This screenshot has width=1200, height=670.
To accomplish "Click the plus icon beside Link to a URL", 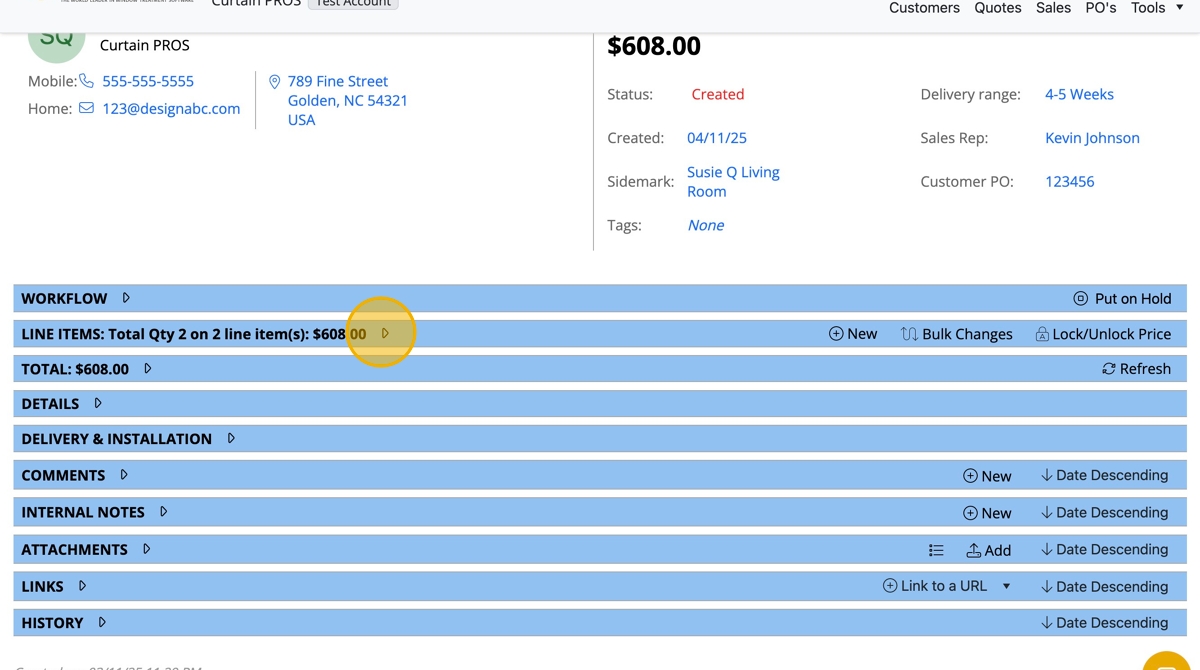I will 890,586.
